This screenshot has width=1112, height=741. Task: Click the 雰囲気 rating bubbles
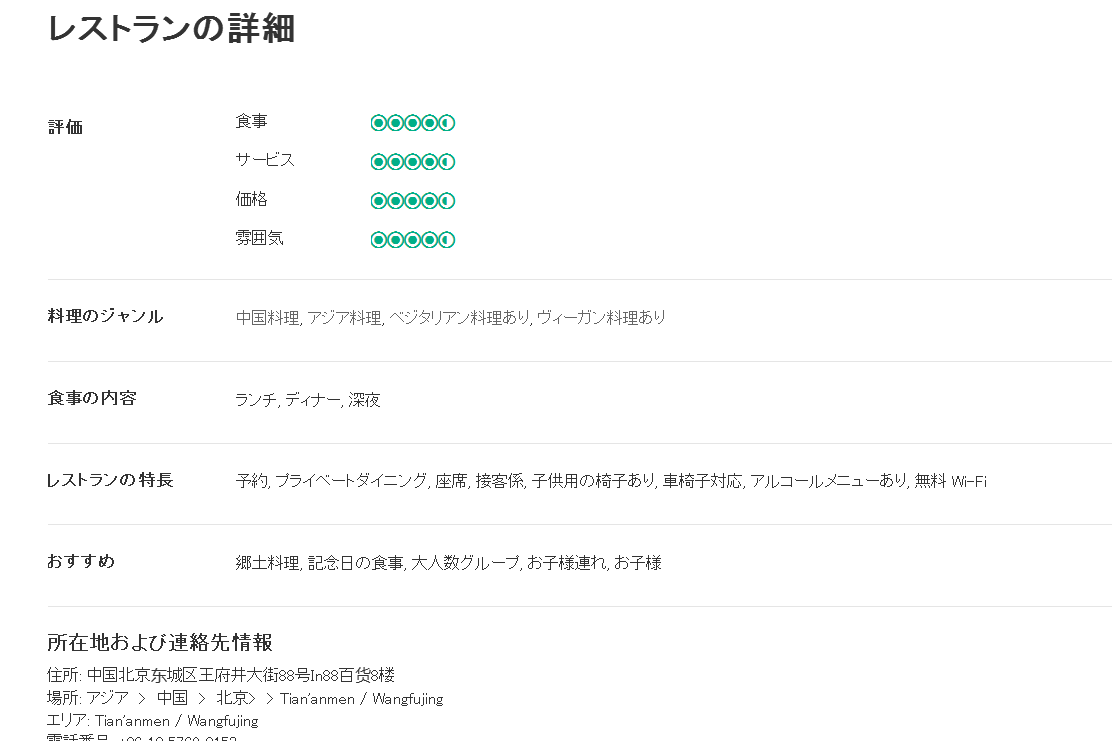(412, 240)
